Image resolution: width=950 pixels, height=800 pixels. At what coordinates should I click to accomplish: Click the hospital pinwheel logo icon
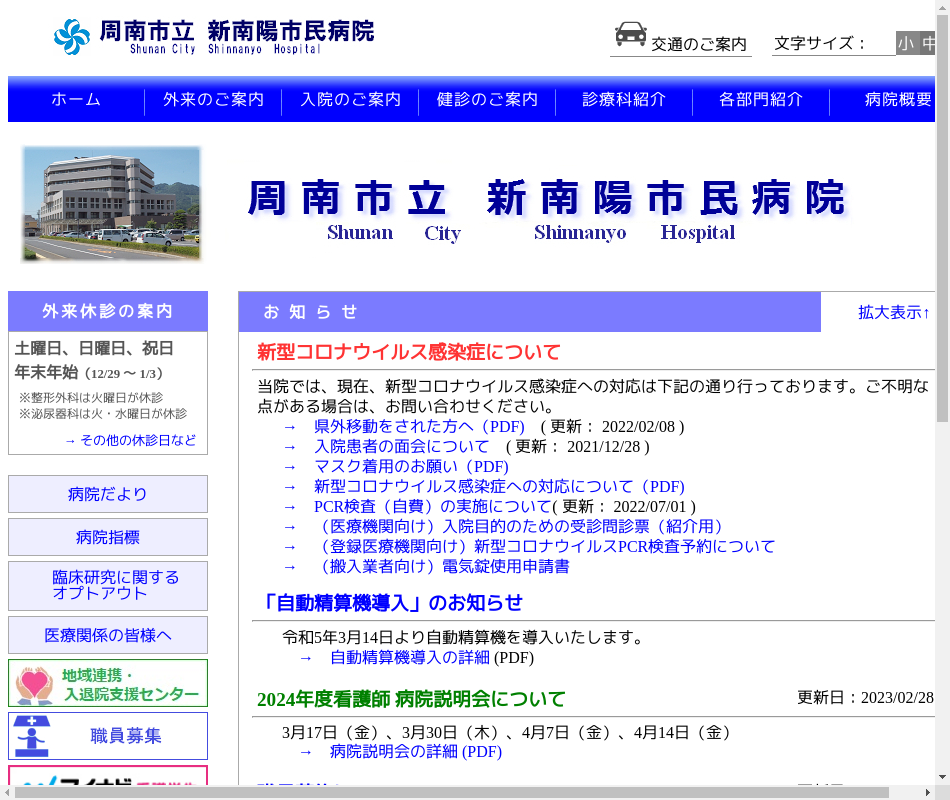[72, 37]
